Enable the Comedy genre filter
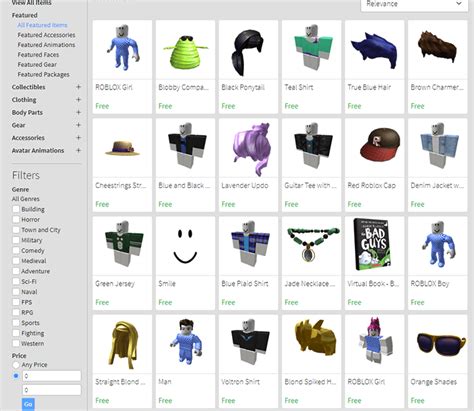The image size is (474, 411). point(16,250)
